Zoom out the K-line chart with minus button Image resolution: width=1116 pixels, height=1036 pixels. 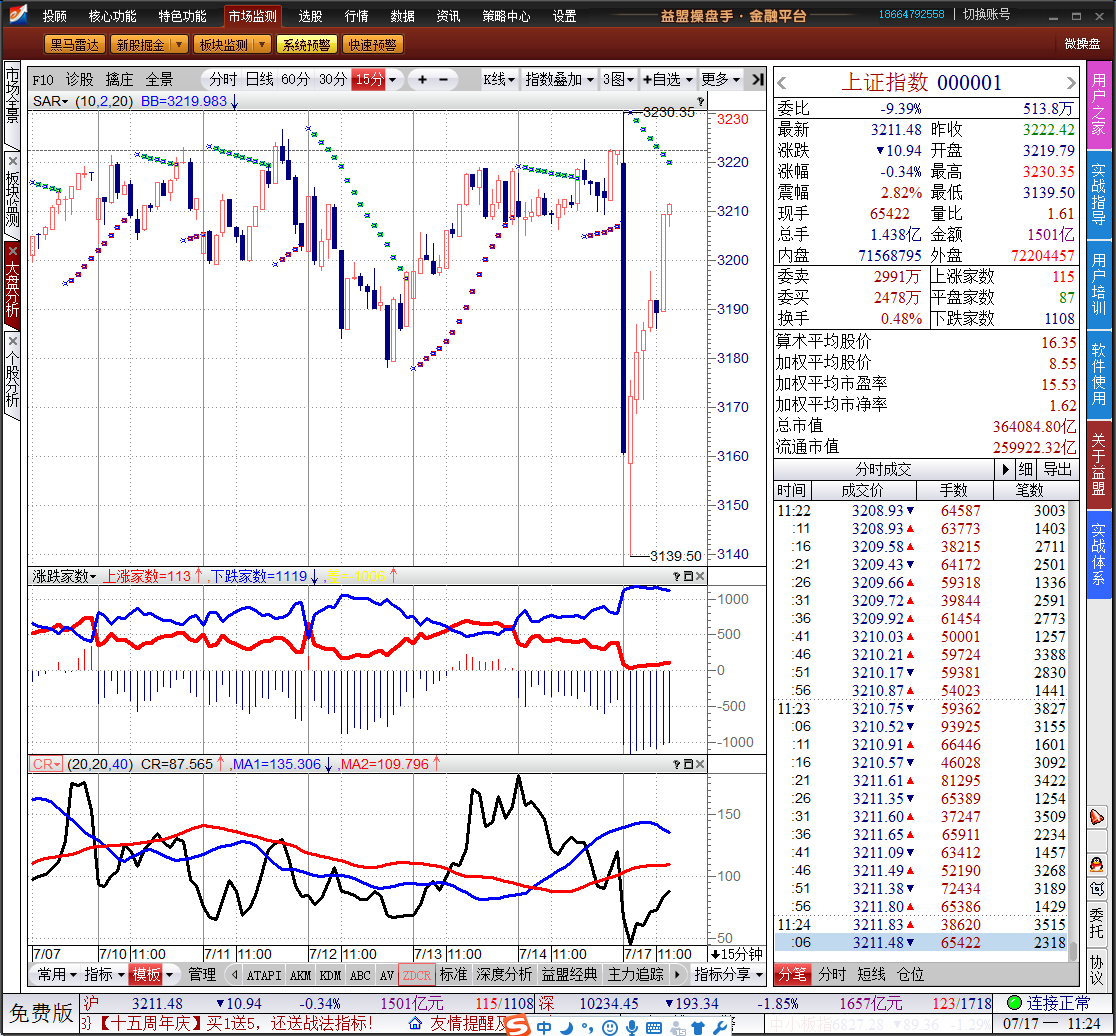tap(444, 80)
